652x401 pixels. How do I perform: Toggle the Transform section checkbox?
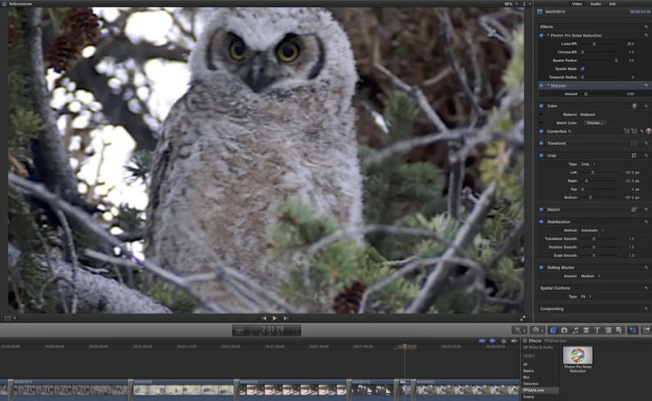[x=541, y=143]
